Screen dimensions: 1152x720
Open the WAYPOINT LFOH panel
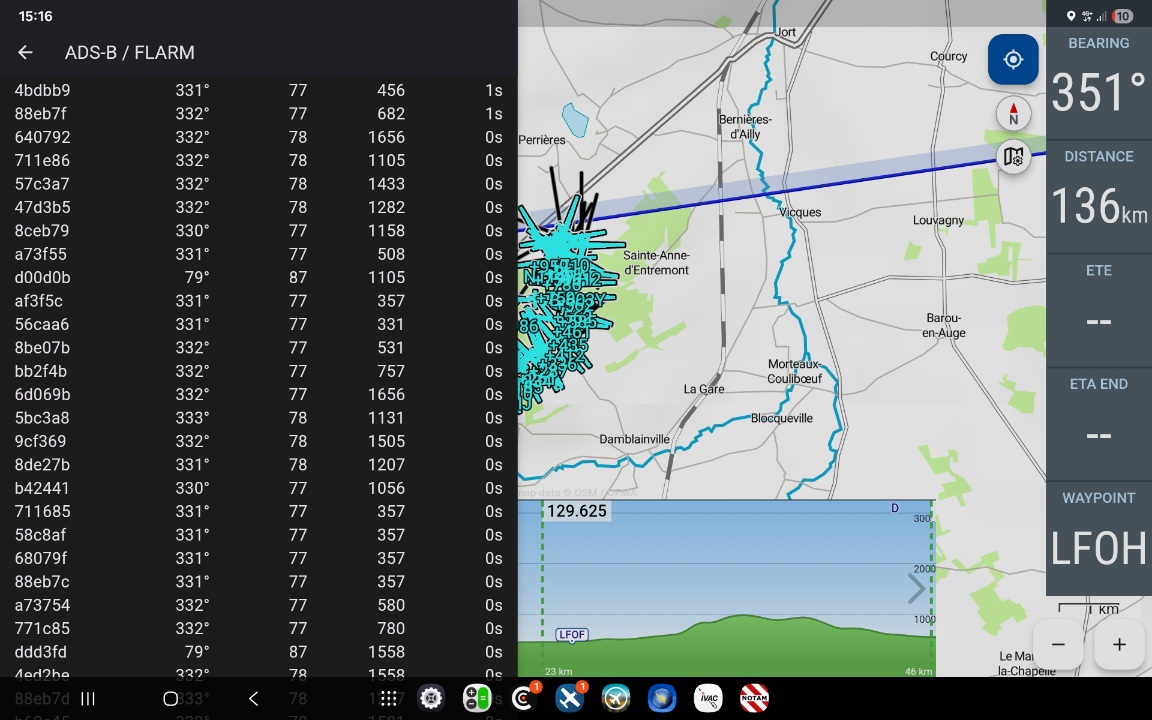(x=1098, y=537)
